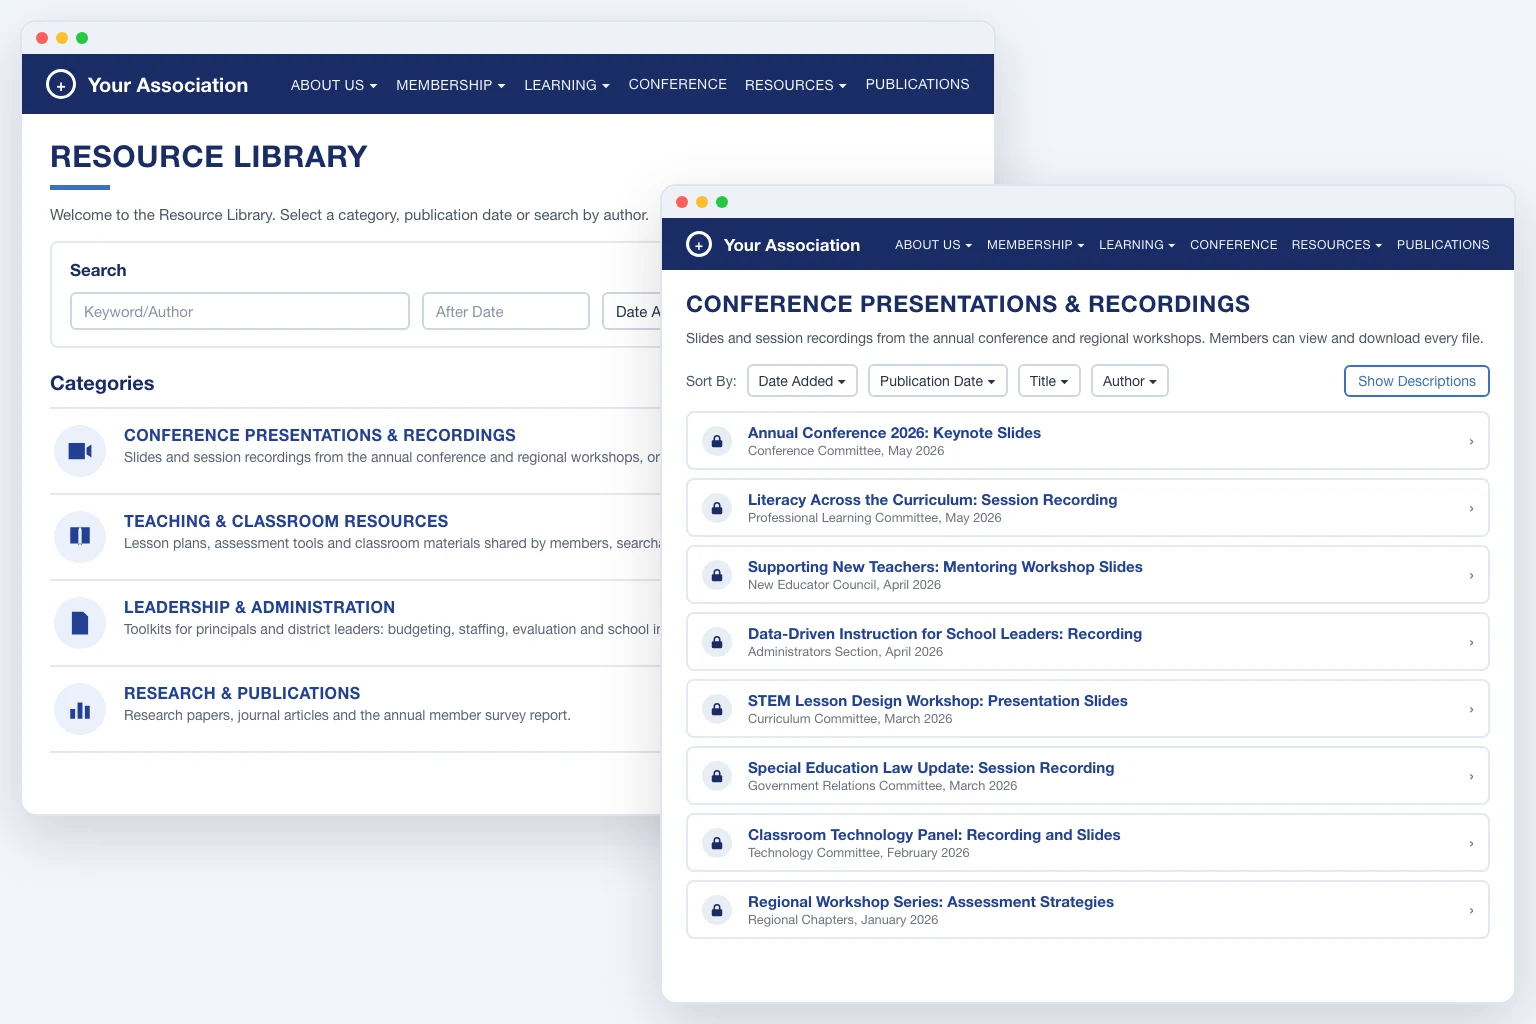
Task: Click the lock icon beside Supporting New Teachers
Action: [x=717, y=575]
